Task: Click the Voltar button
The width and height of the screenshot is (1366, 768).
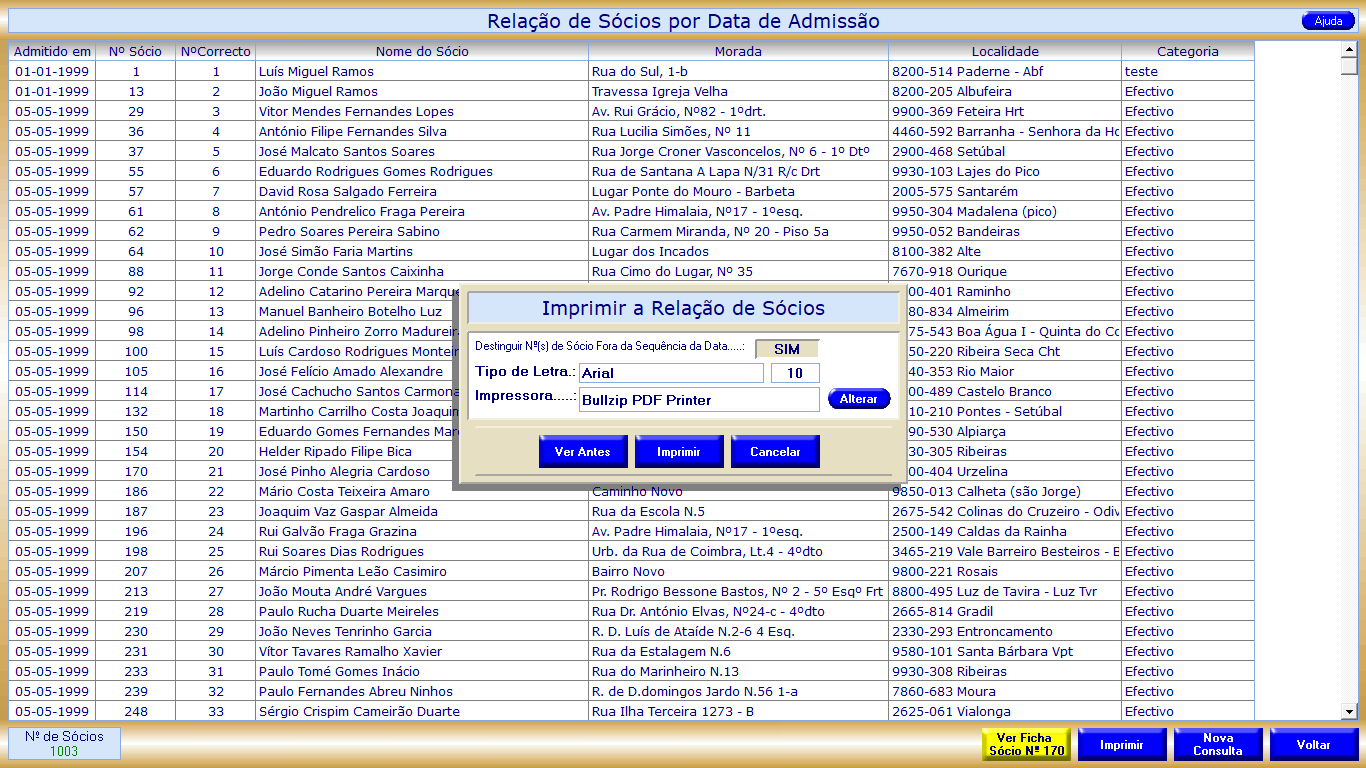Action: coord(1313,744)
